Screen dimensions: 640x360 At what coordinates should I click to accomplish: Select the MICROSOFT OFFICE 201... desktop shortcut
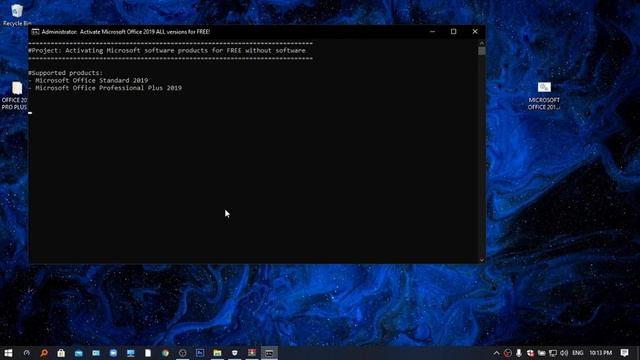click(x=544, y=96)
